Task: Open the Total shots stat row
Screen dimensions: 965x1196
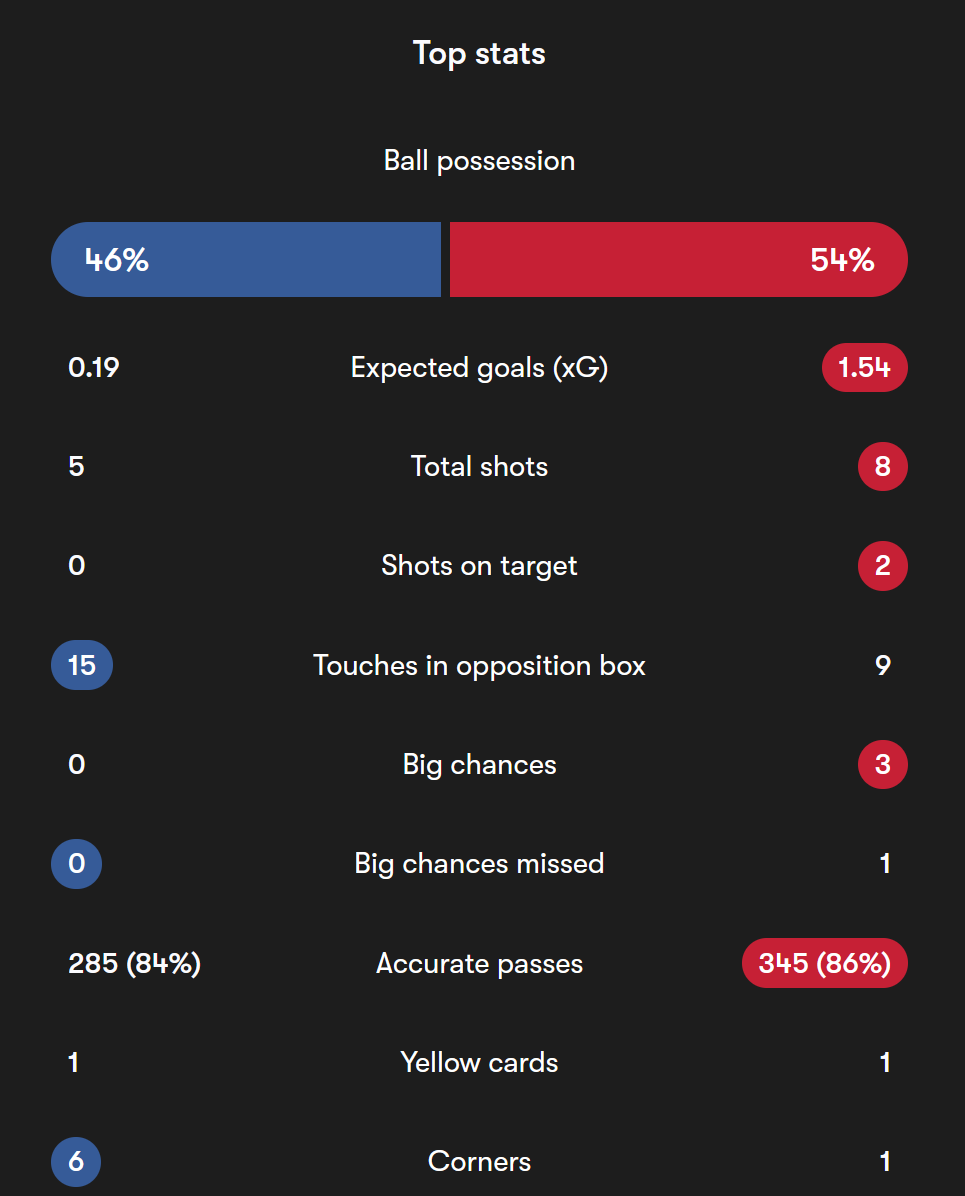Action: 479,466
